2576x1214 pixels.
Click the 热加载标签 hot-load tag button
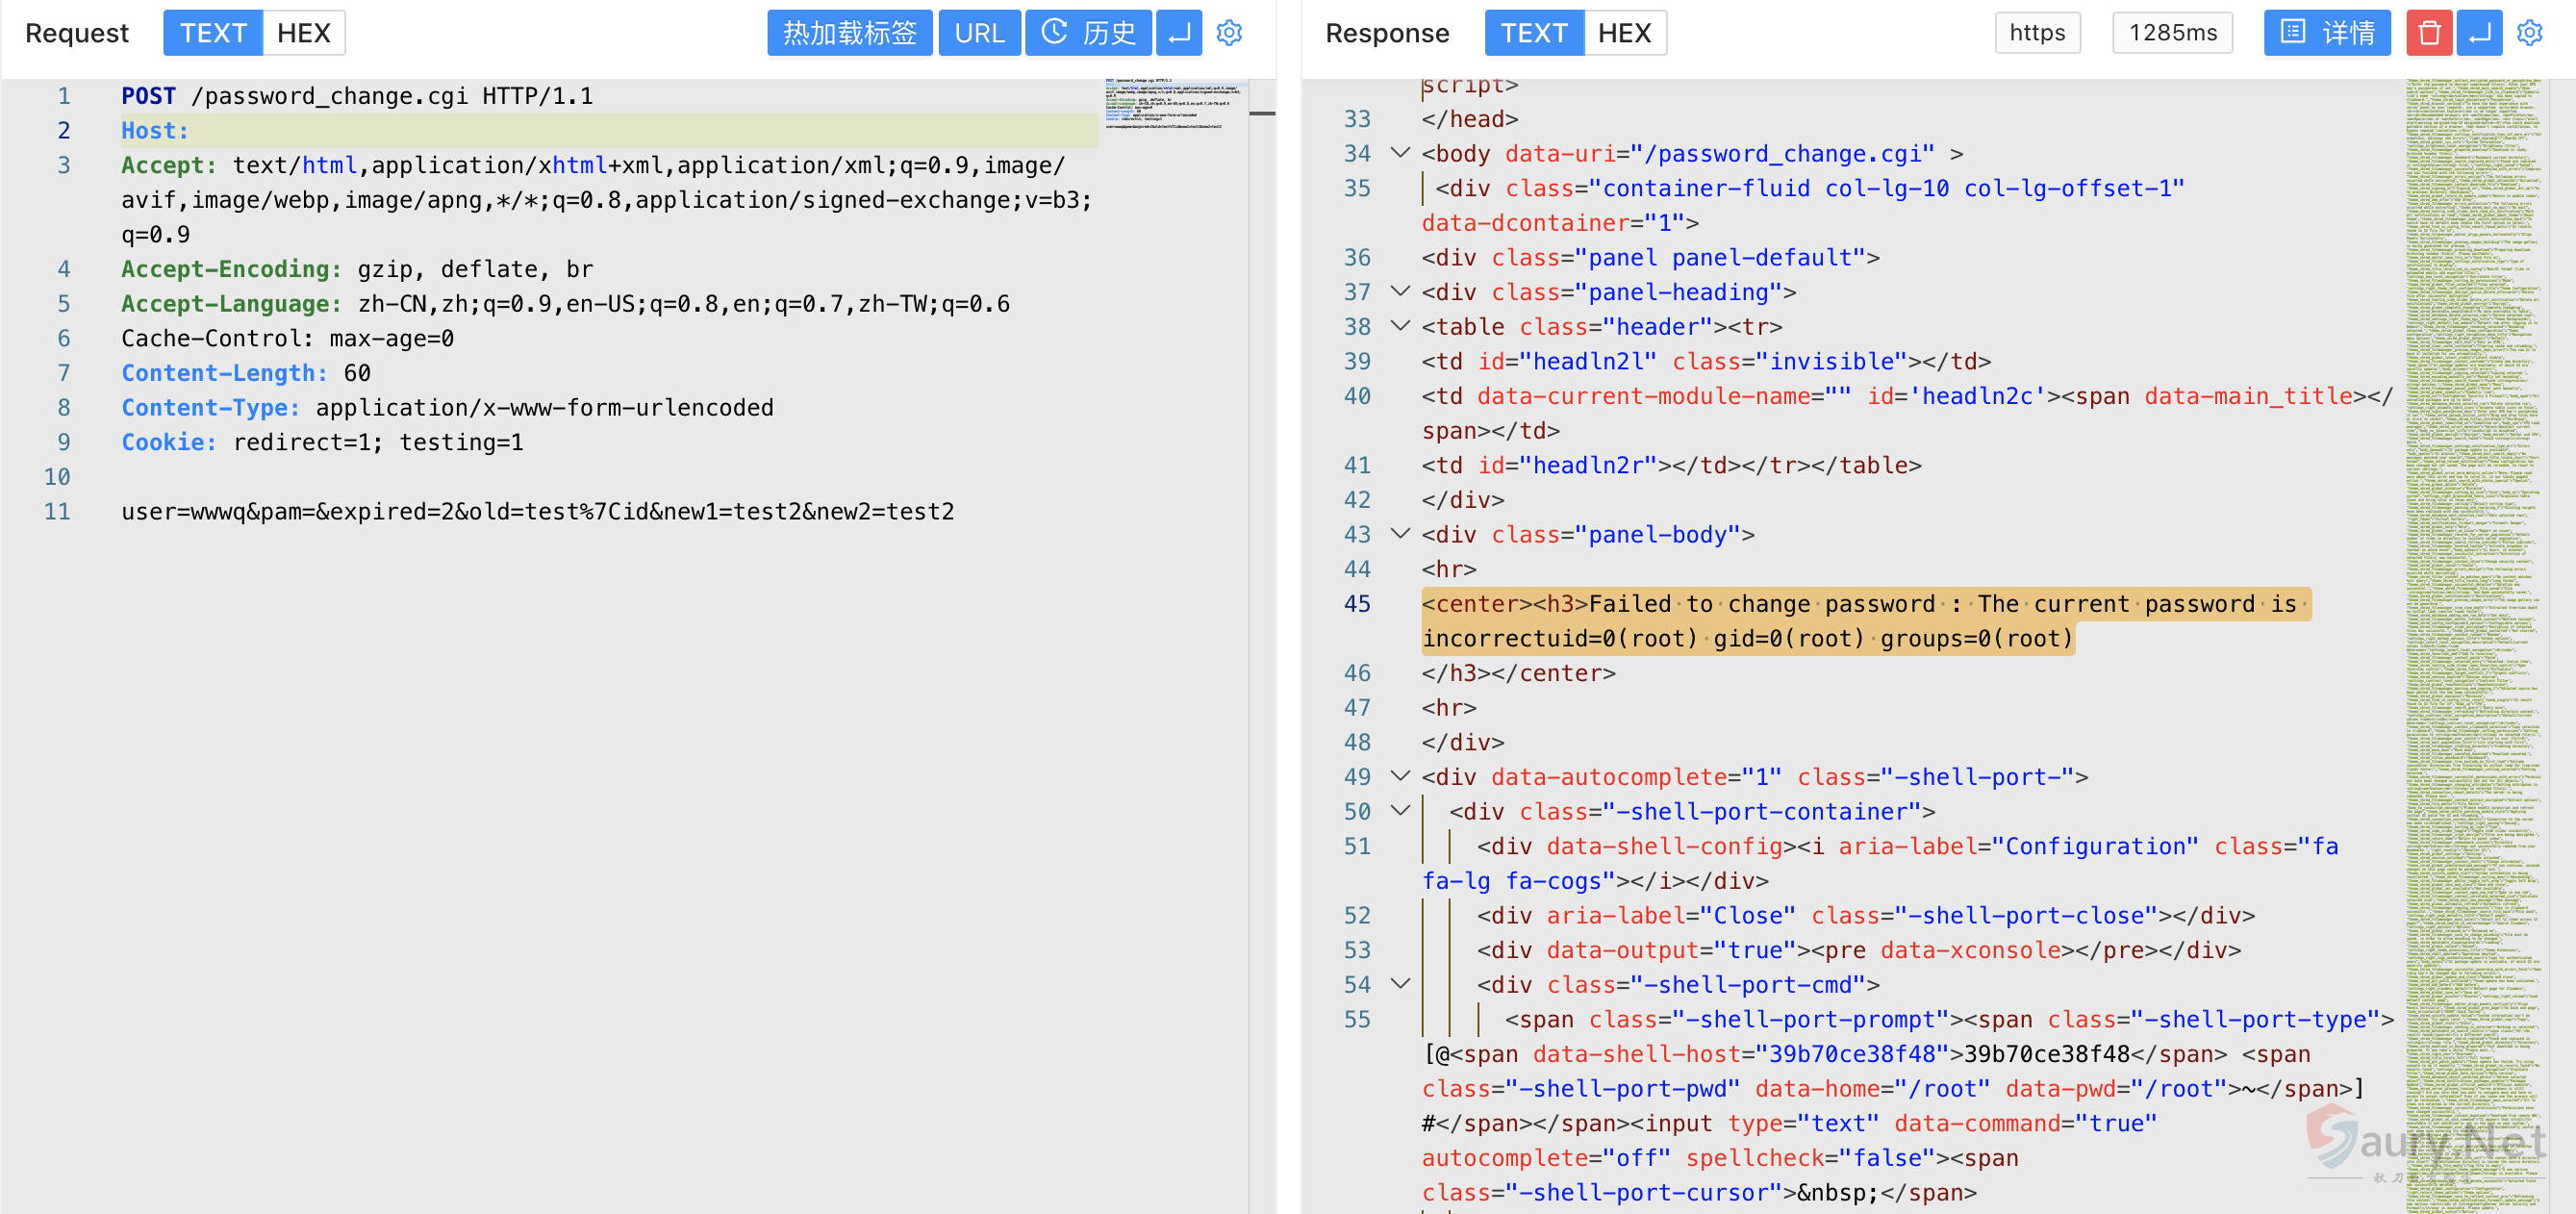[849, 33]
